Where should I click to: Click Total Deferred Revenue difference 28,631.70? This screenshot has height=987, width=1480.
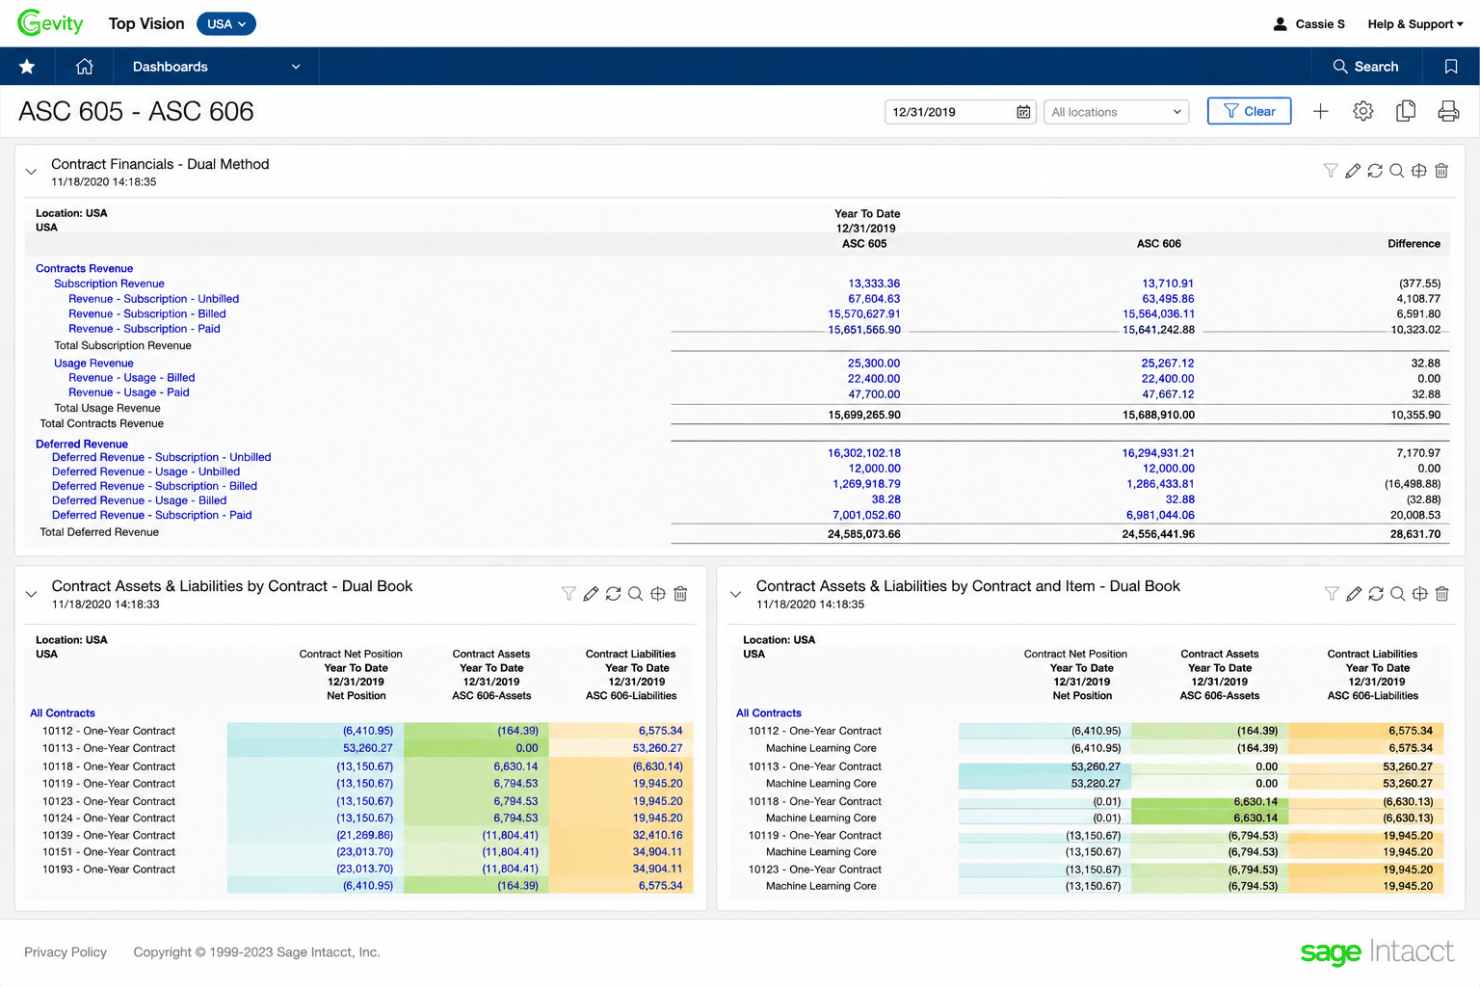(x=1415, y=534)
